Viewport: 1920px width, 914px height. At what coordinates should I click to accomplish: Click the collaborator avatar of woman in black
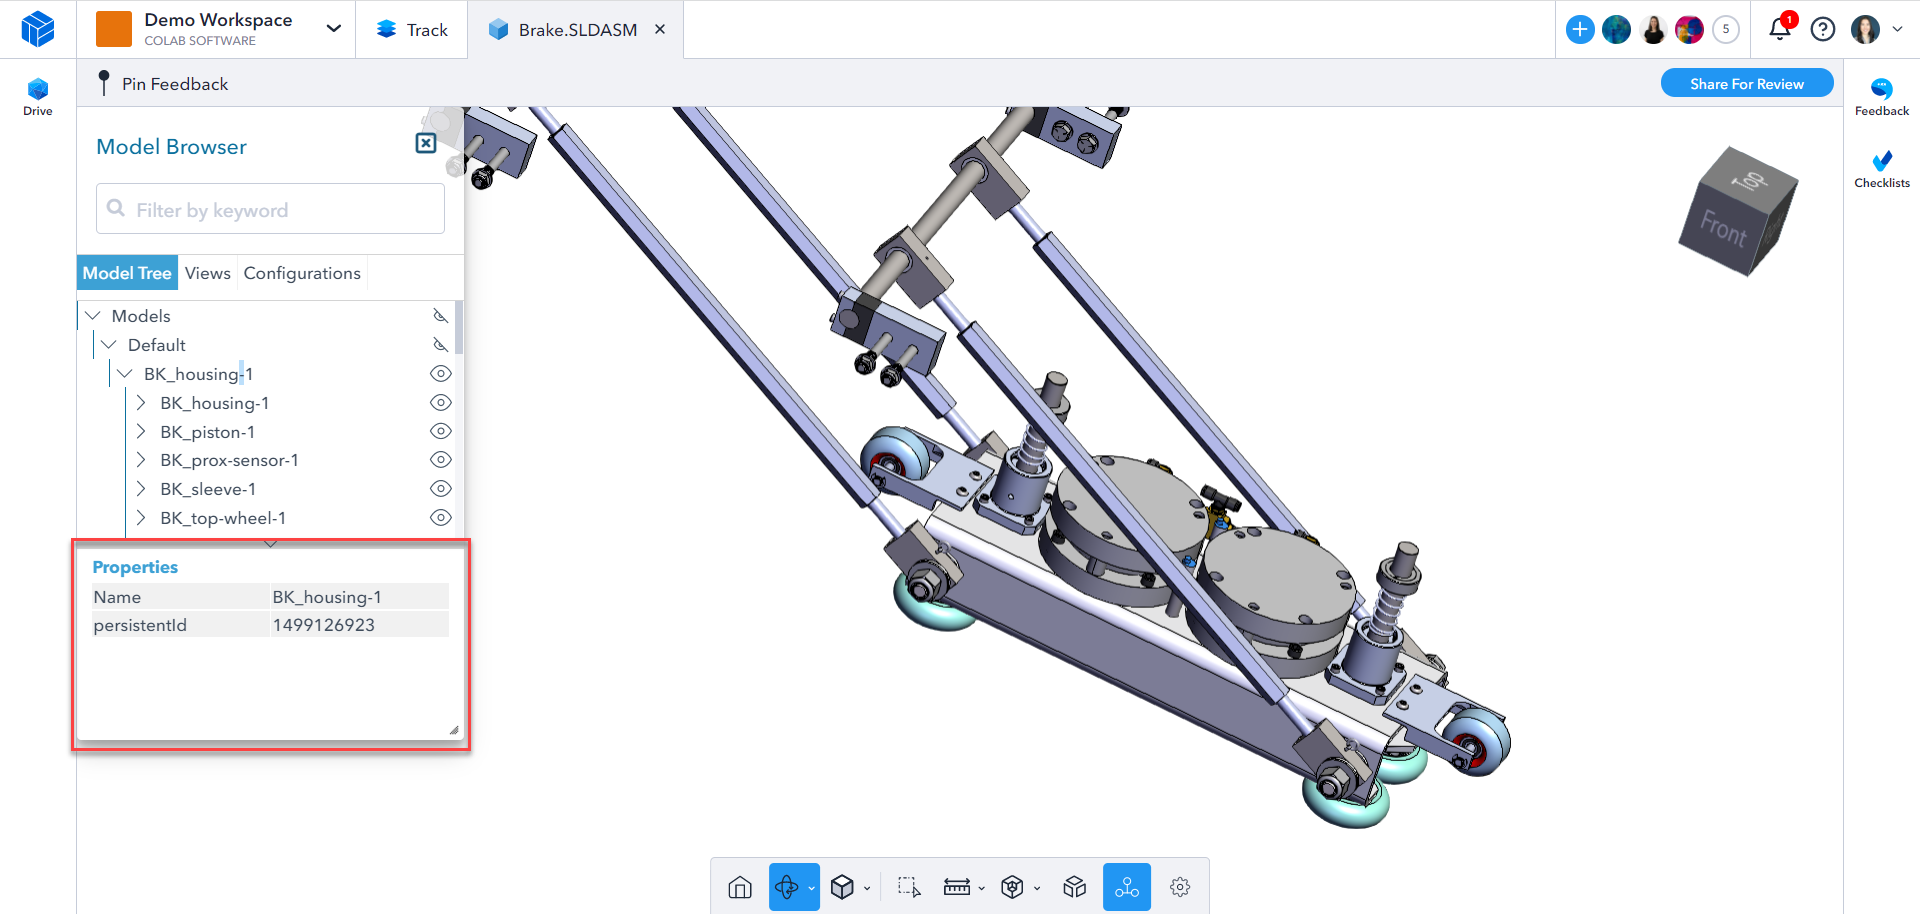[1653, 30]
